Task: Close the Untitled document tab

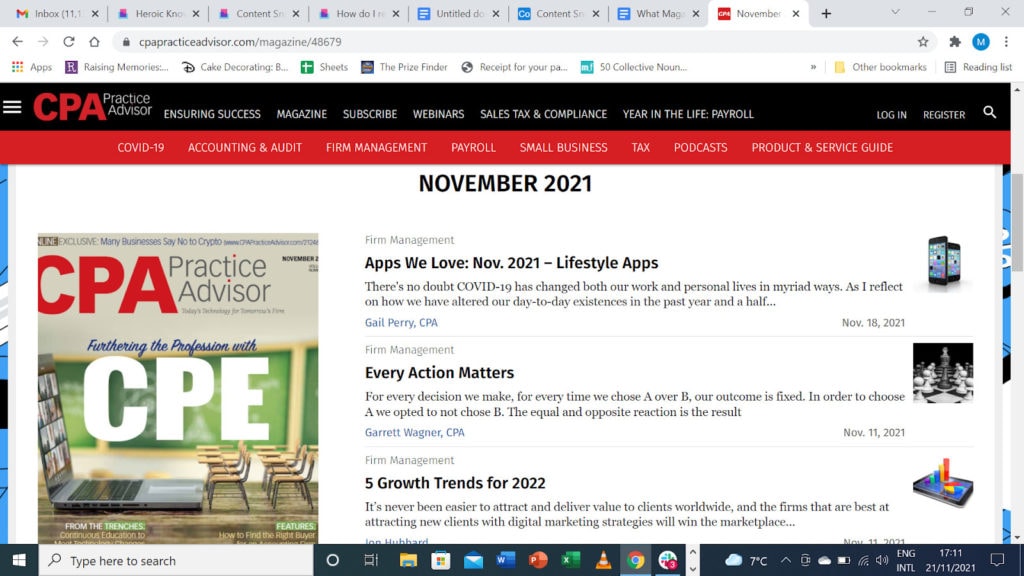Action: coord(496,14)
